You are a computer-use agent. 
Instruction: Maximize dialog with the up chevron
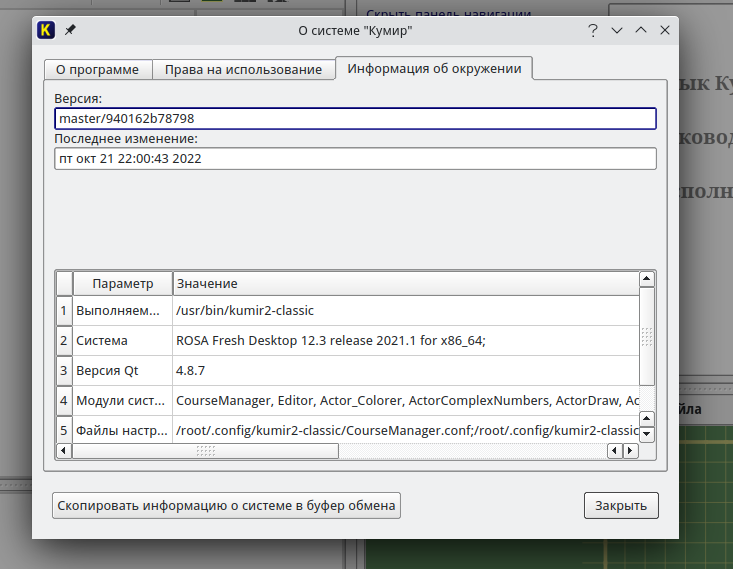click(641, 30)
